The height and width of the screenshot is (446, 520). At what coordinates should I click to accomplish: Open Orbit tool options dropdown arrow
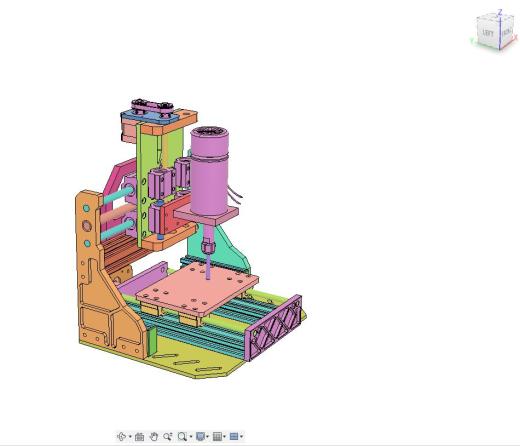click(130, 436)
